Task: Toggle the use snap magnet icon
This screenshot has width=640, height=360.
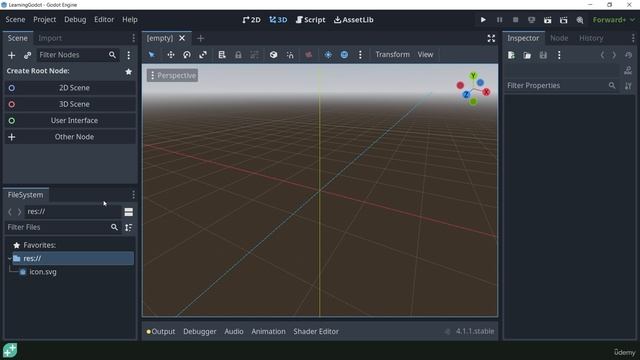Action: tap(290, 55)
